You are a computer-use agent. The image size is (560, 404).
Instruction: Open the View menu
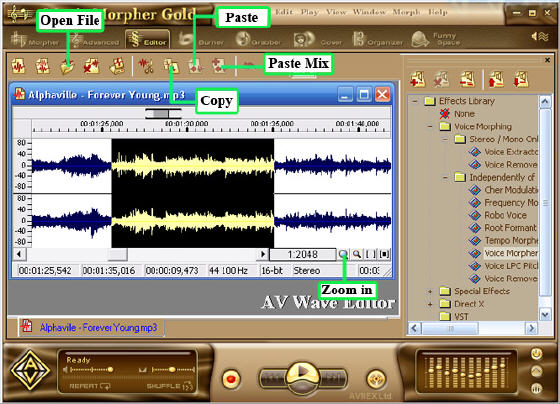(x=336, y=12)
